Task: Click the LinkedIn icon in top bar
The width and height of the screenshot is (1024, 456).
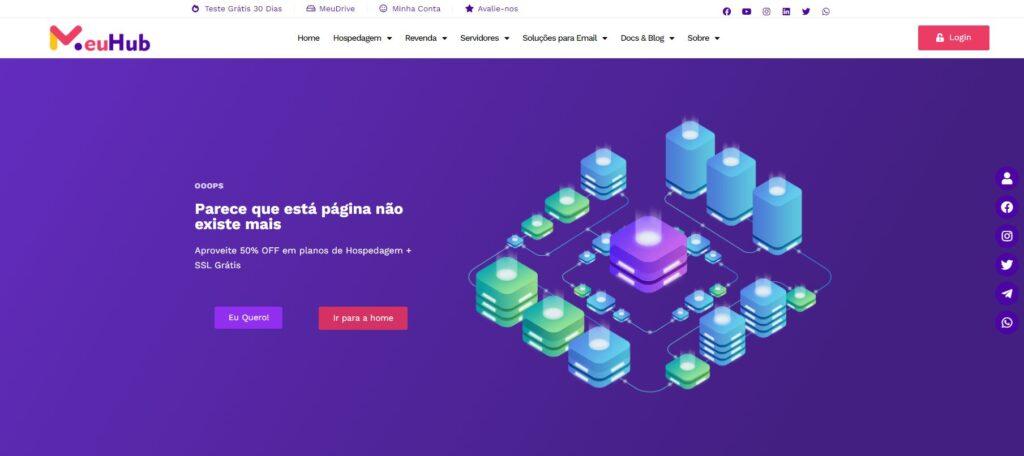Action: [x=786, y=11]
